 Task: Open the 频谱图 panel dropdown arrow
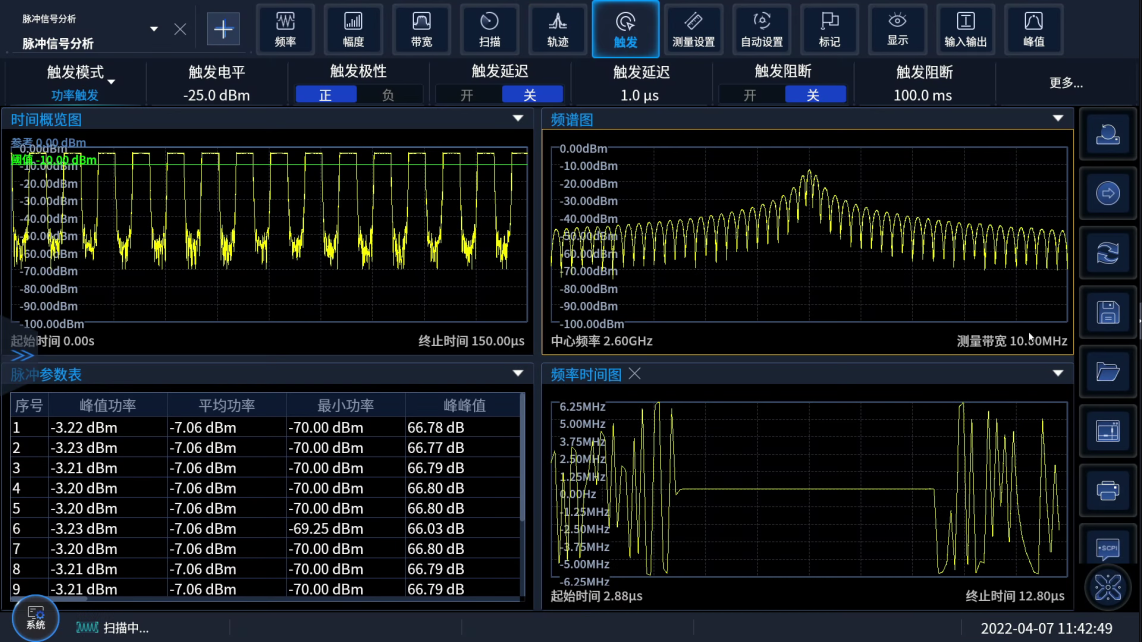point(1058,119)
